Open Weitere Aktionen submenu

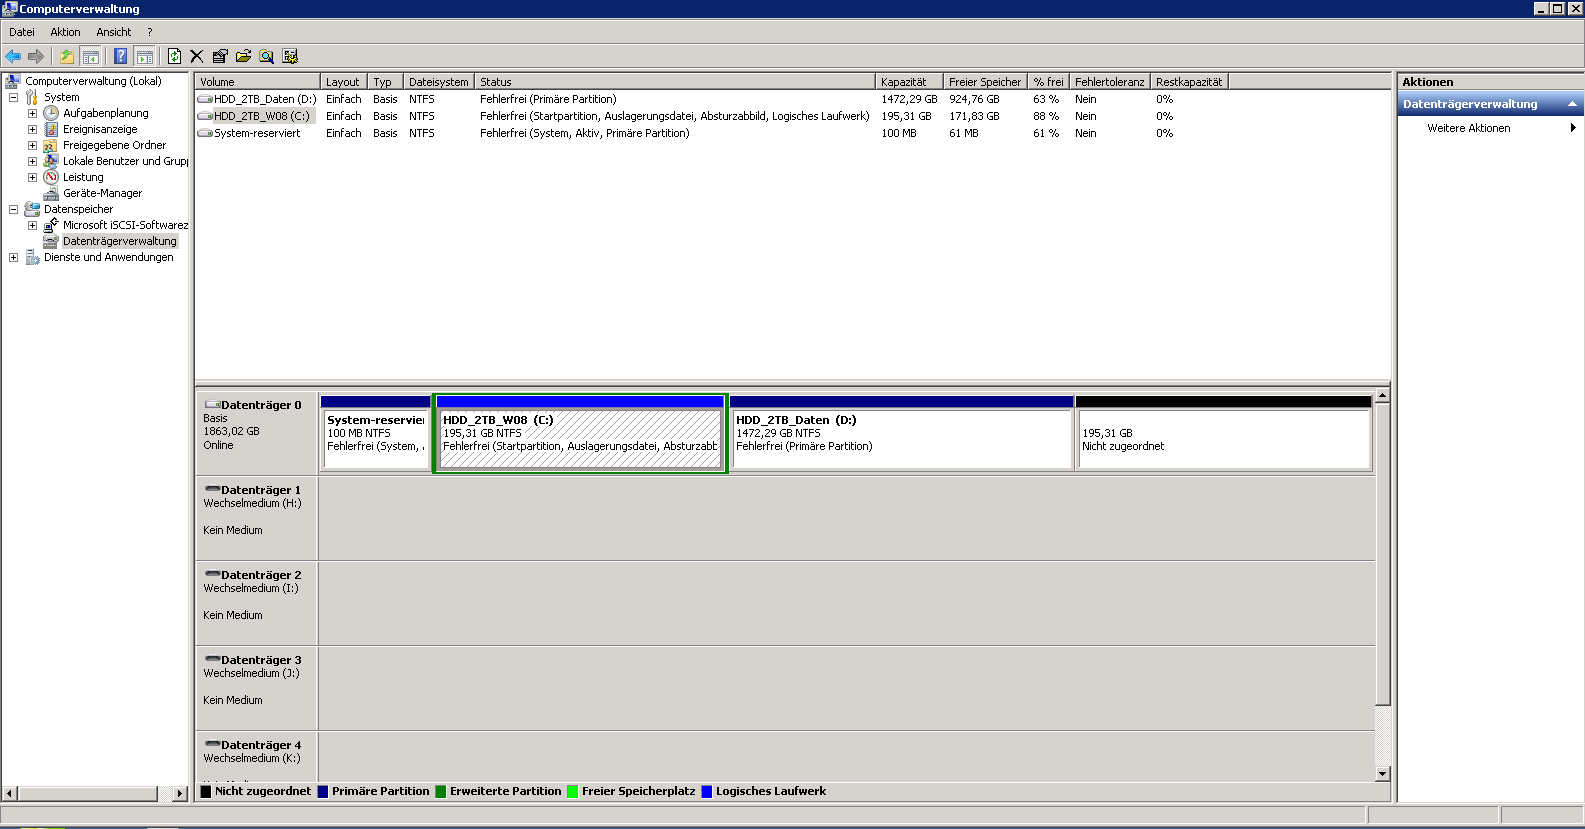[x=1490, y=128]
